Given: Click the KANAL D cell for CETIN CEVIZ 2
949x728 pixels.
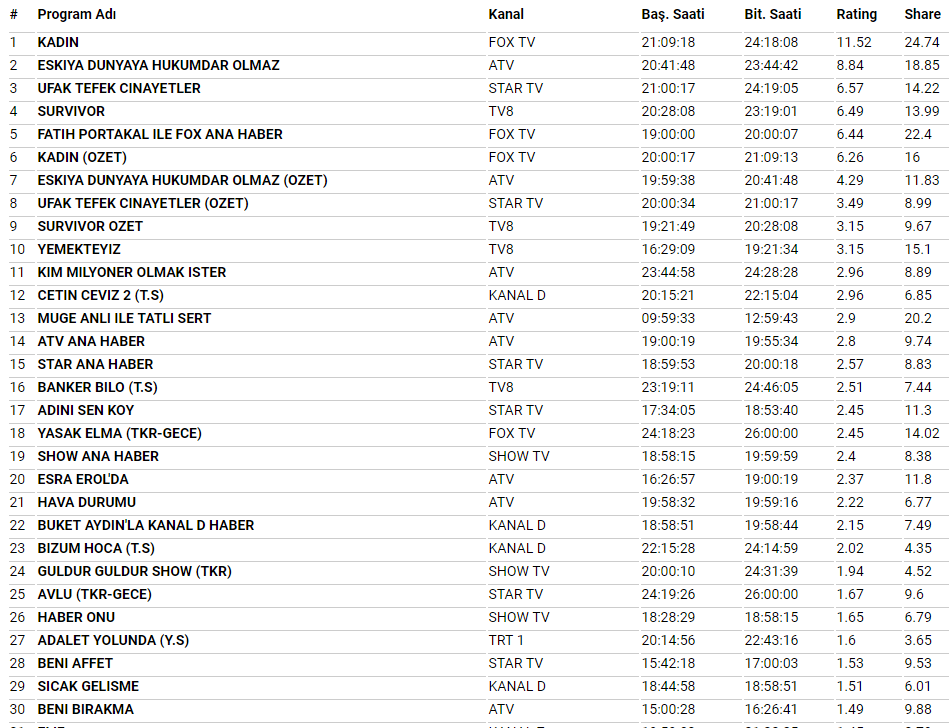Looking at the screenshot, I should (517, 295).
